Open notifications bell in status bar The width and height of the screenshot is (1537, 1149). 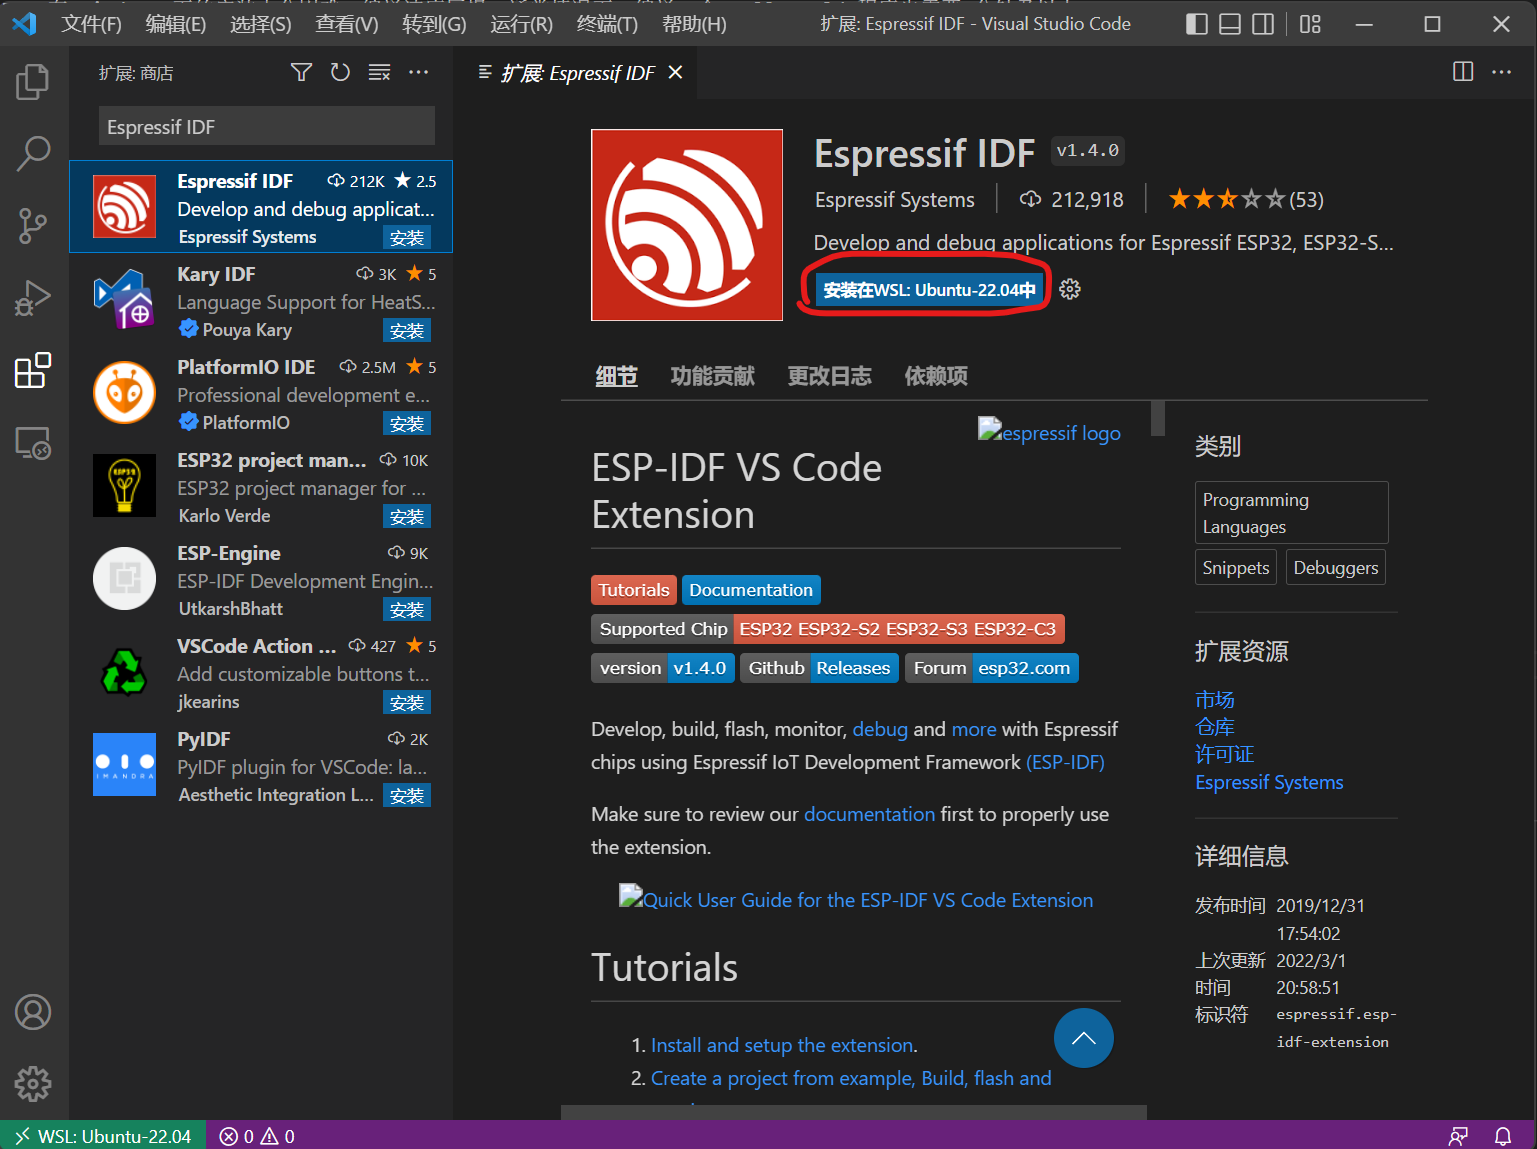click(x=1503, y=1136)
